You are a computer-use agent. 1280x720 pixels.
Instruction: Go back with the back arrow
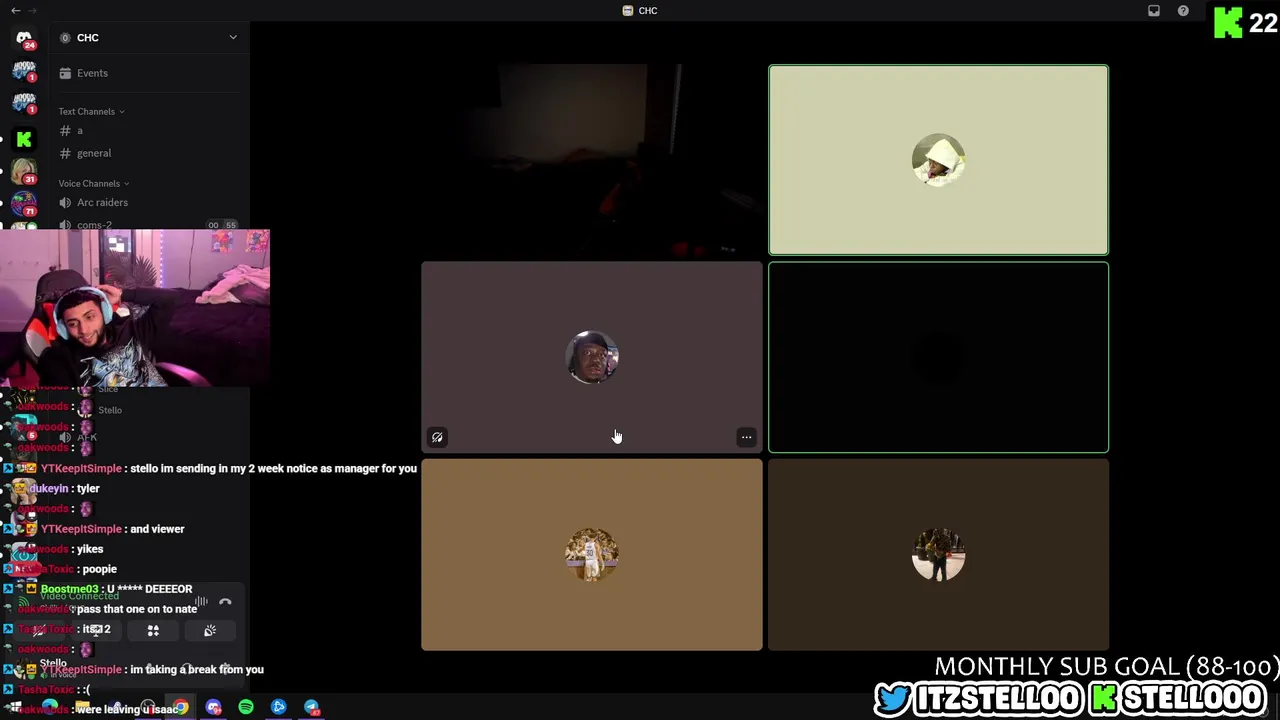click(x=15, y=11)
